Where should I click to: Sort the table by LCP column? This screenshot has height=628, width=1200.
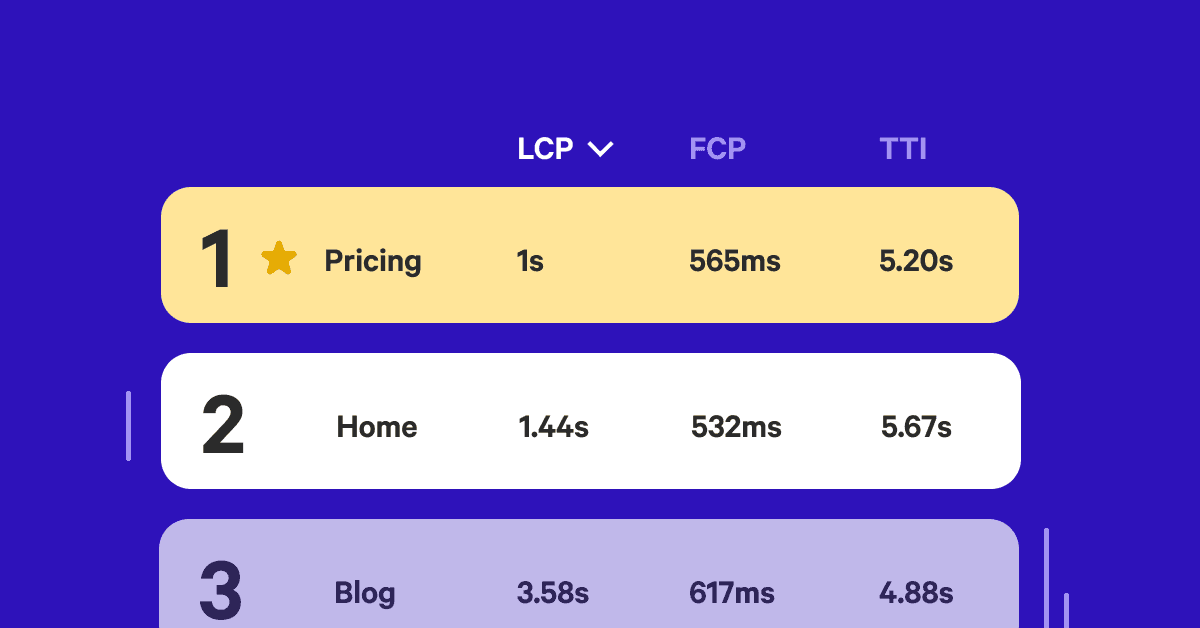click(545, 149)
